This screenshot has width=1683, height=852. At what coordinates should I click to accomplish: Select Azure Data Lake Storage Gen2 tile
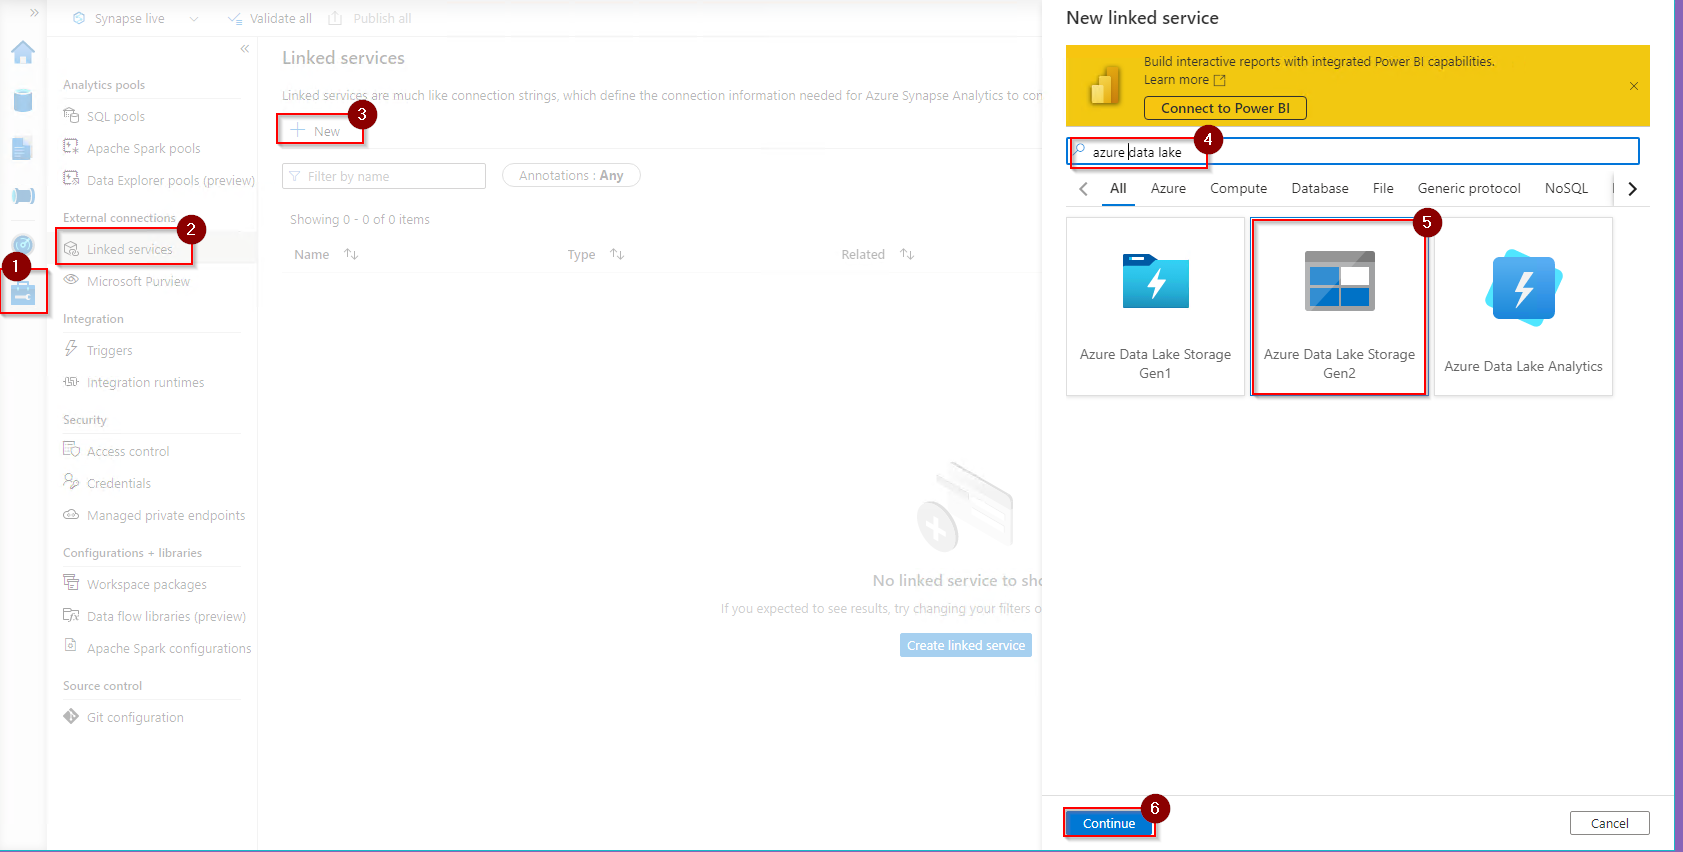(x=1339, y=307)
